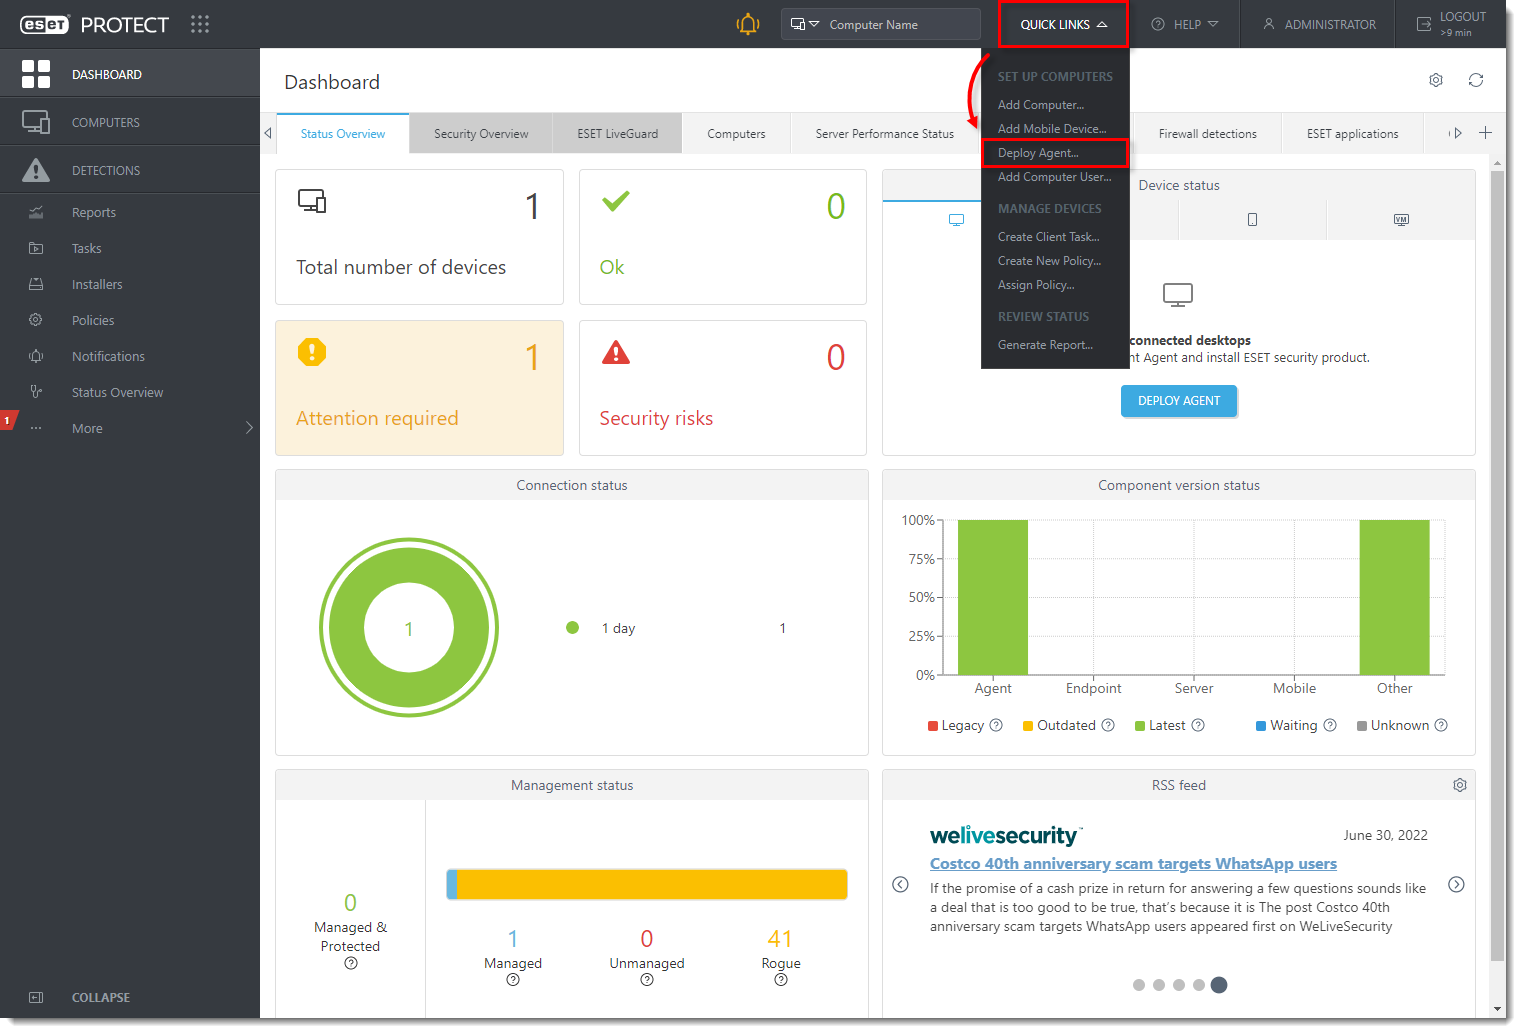Viewport: 1521px width, 1033px height.
Task: Open the Costco 40th anniversary scam article link
Action: click(1133, 864)
